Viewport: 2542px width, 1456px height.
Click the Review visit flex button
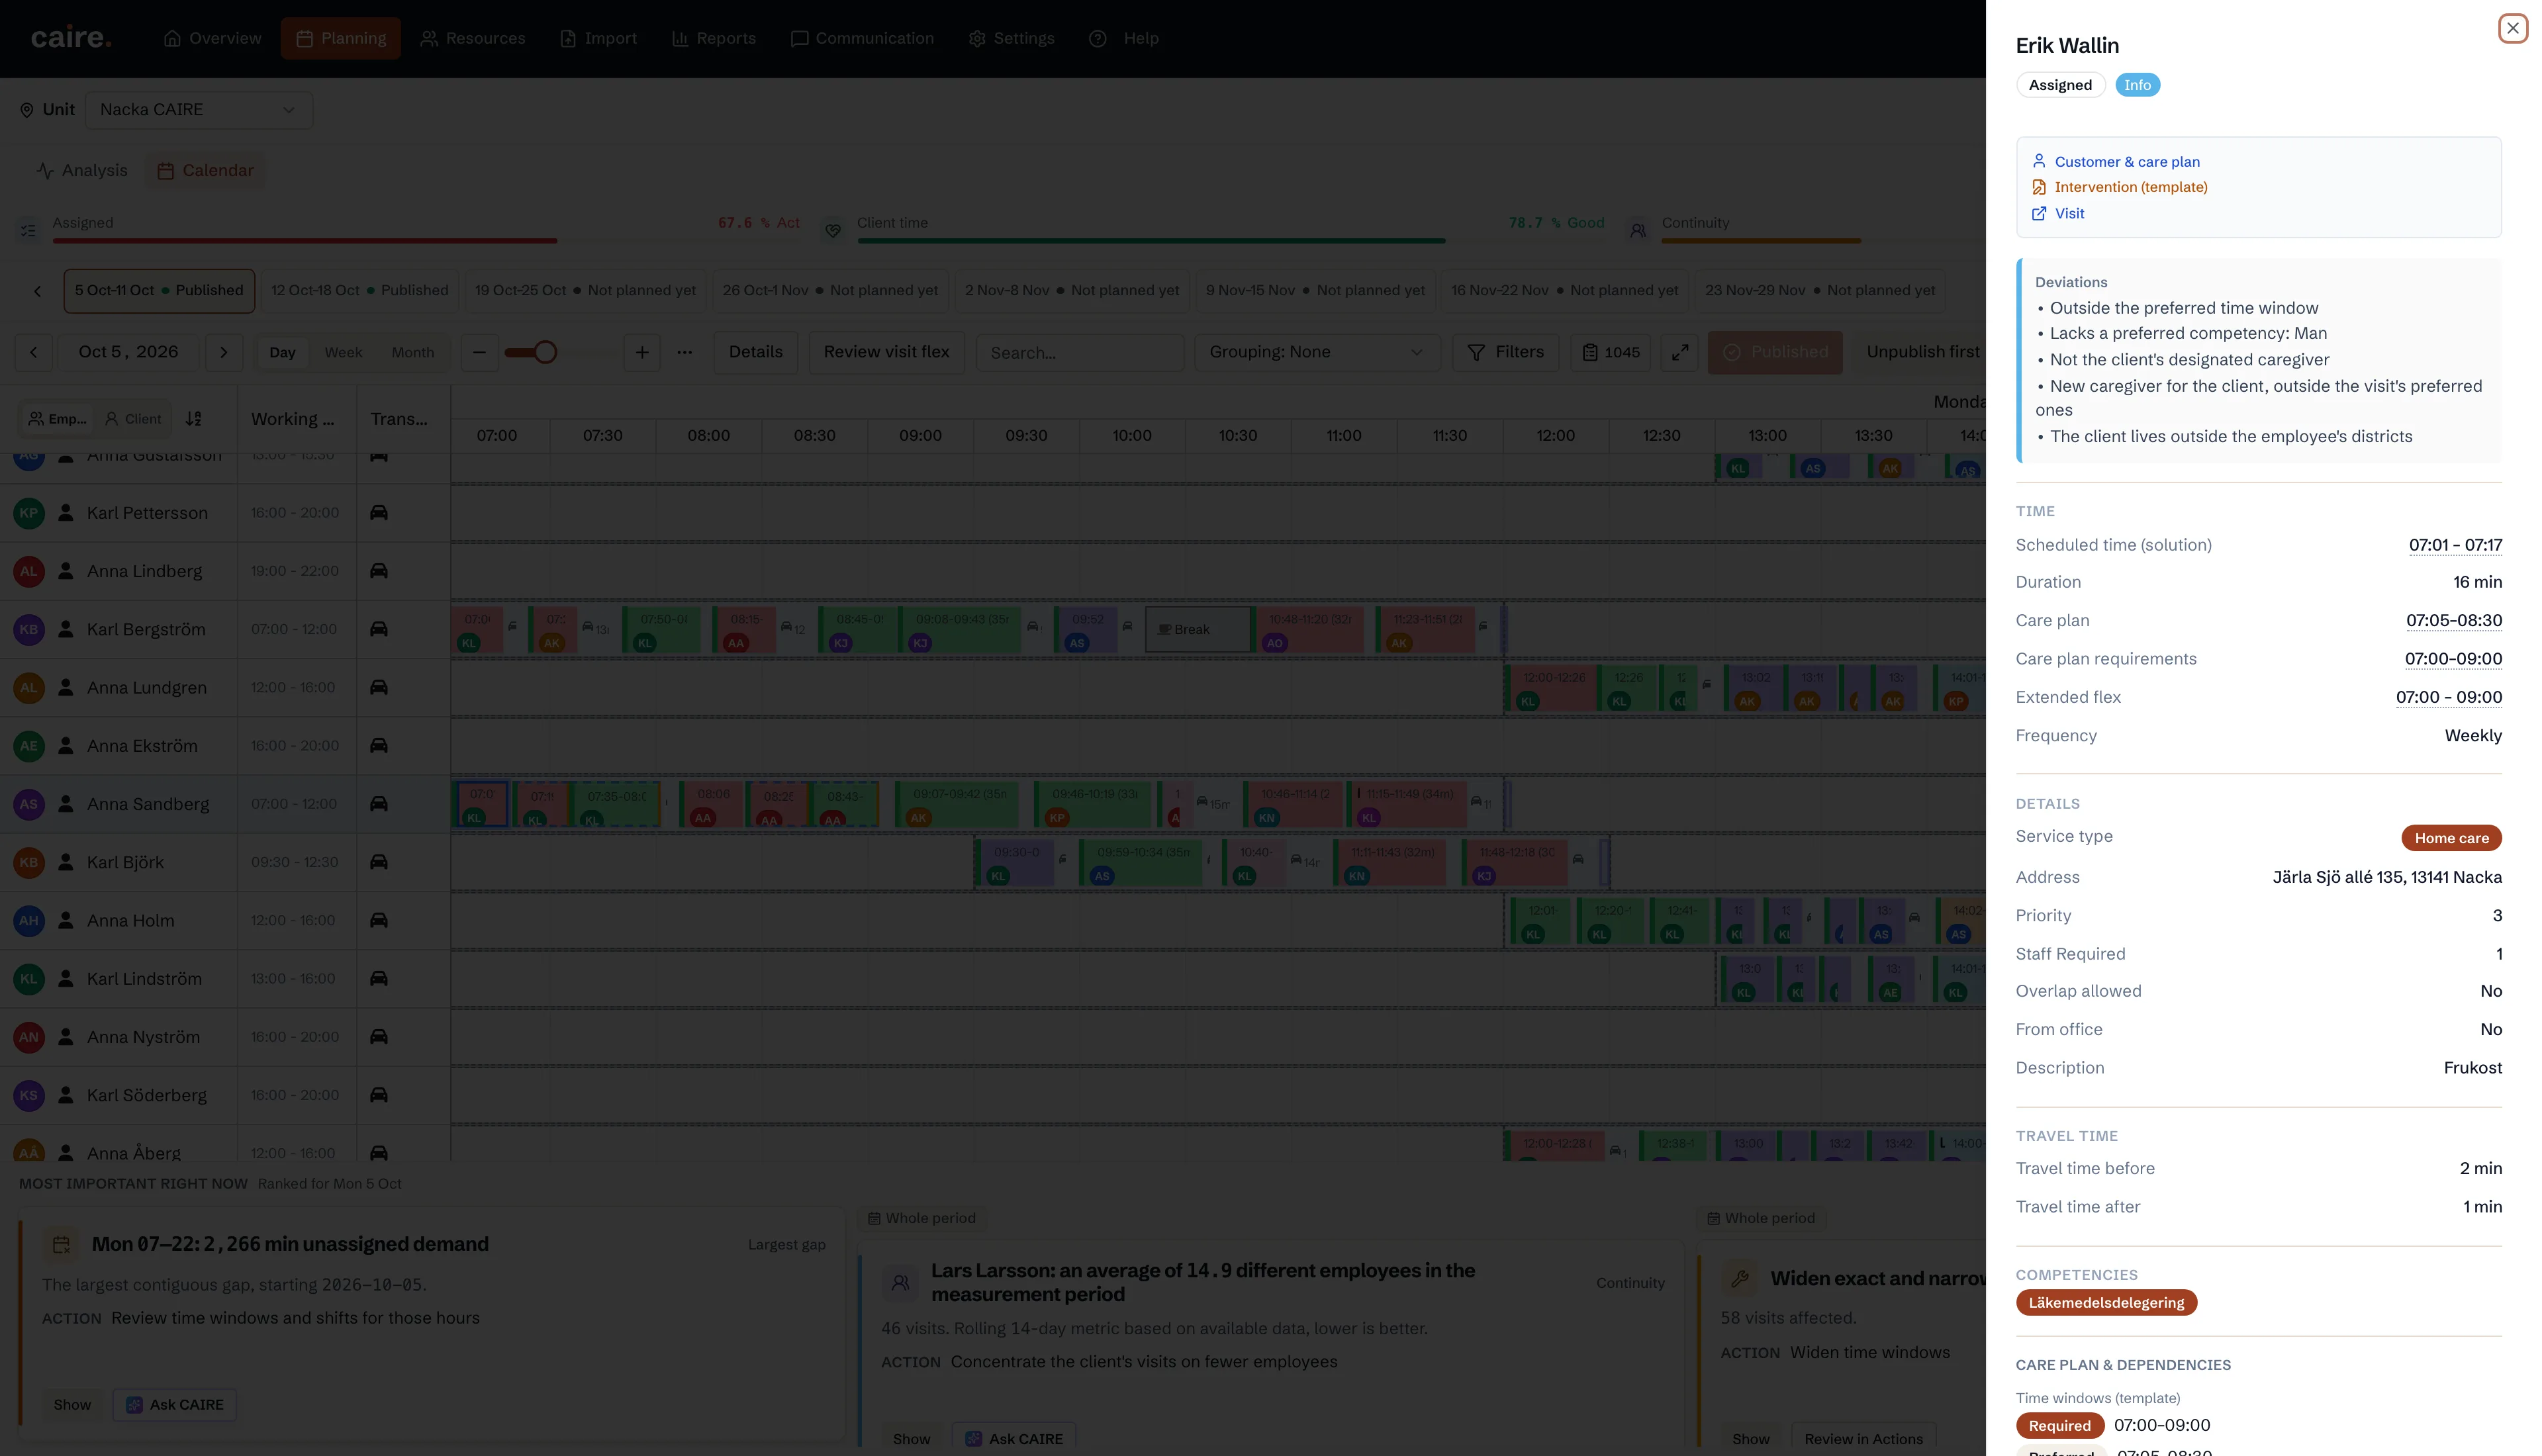point(886,352)
